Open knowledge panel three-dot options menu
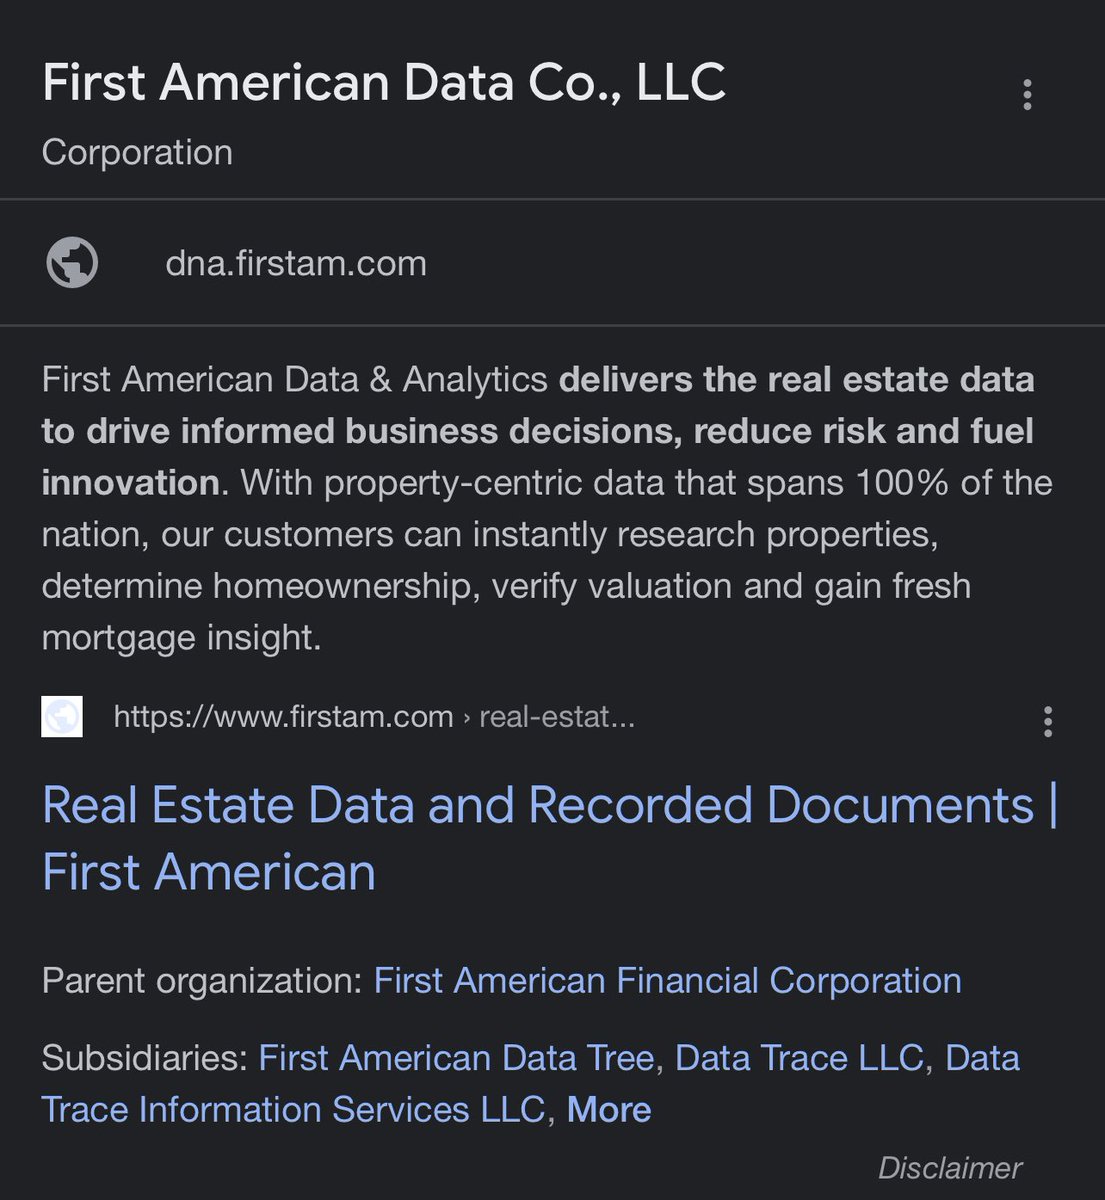This screenshot has height=1200, width=1105. [1027, 95]
